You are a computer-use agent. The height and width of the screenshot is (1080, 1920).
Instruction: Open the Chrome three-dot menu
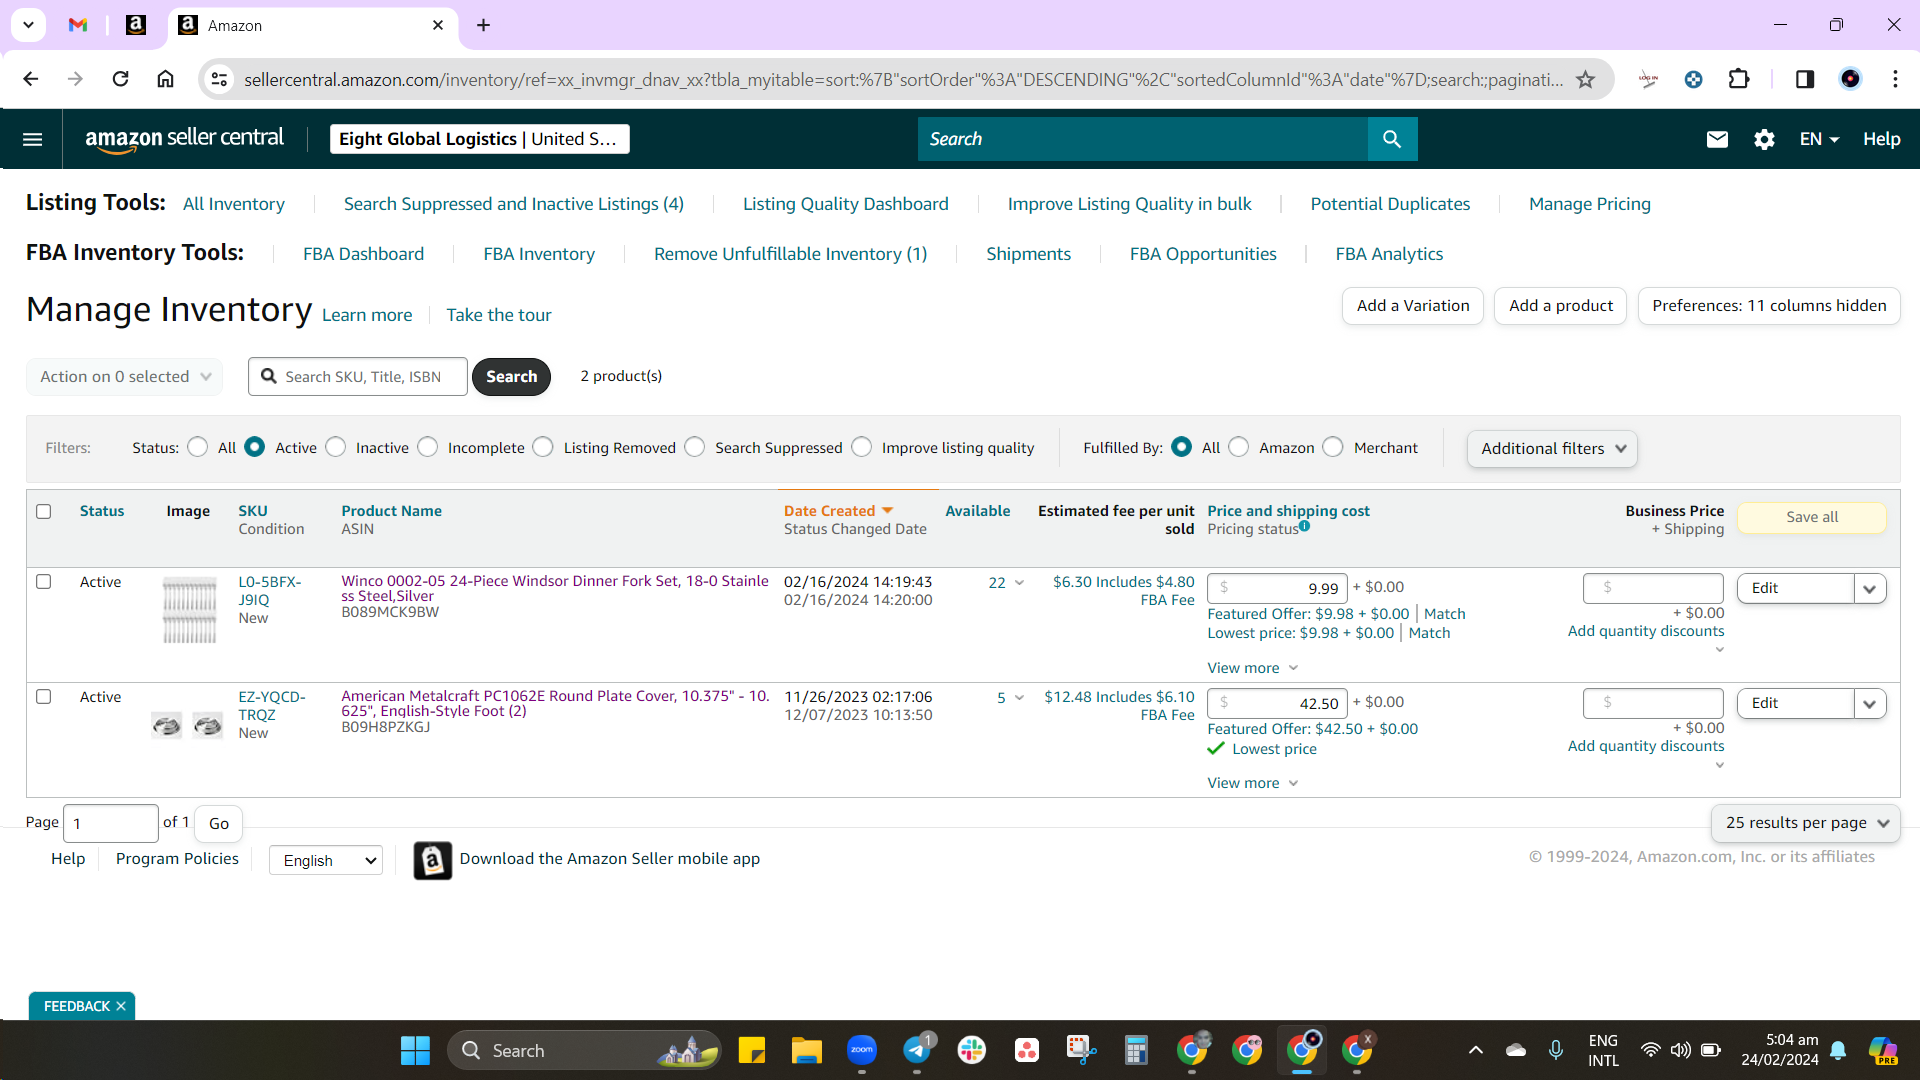click(1895, 79)
